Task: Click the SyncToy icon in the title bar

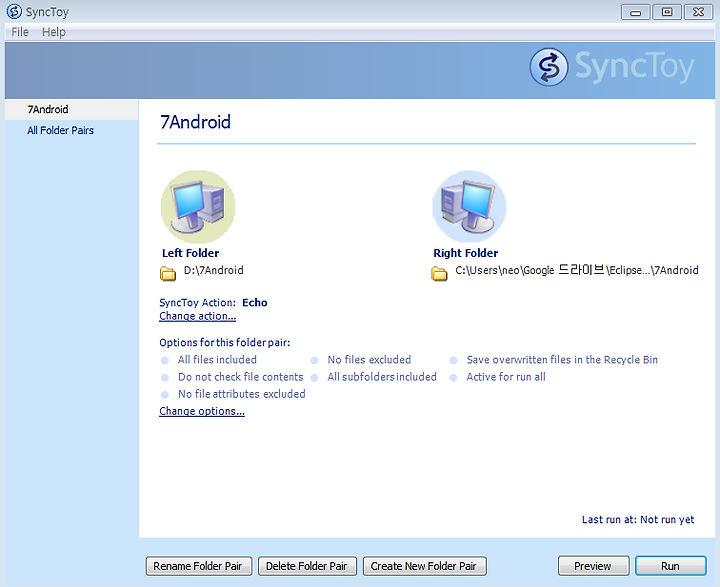Action: point(14,11)
